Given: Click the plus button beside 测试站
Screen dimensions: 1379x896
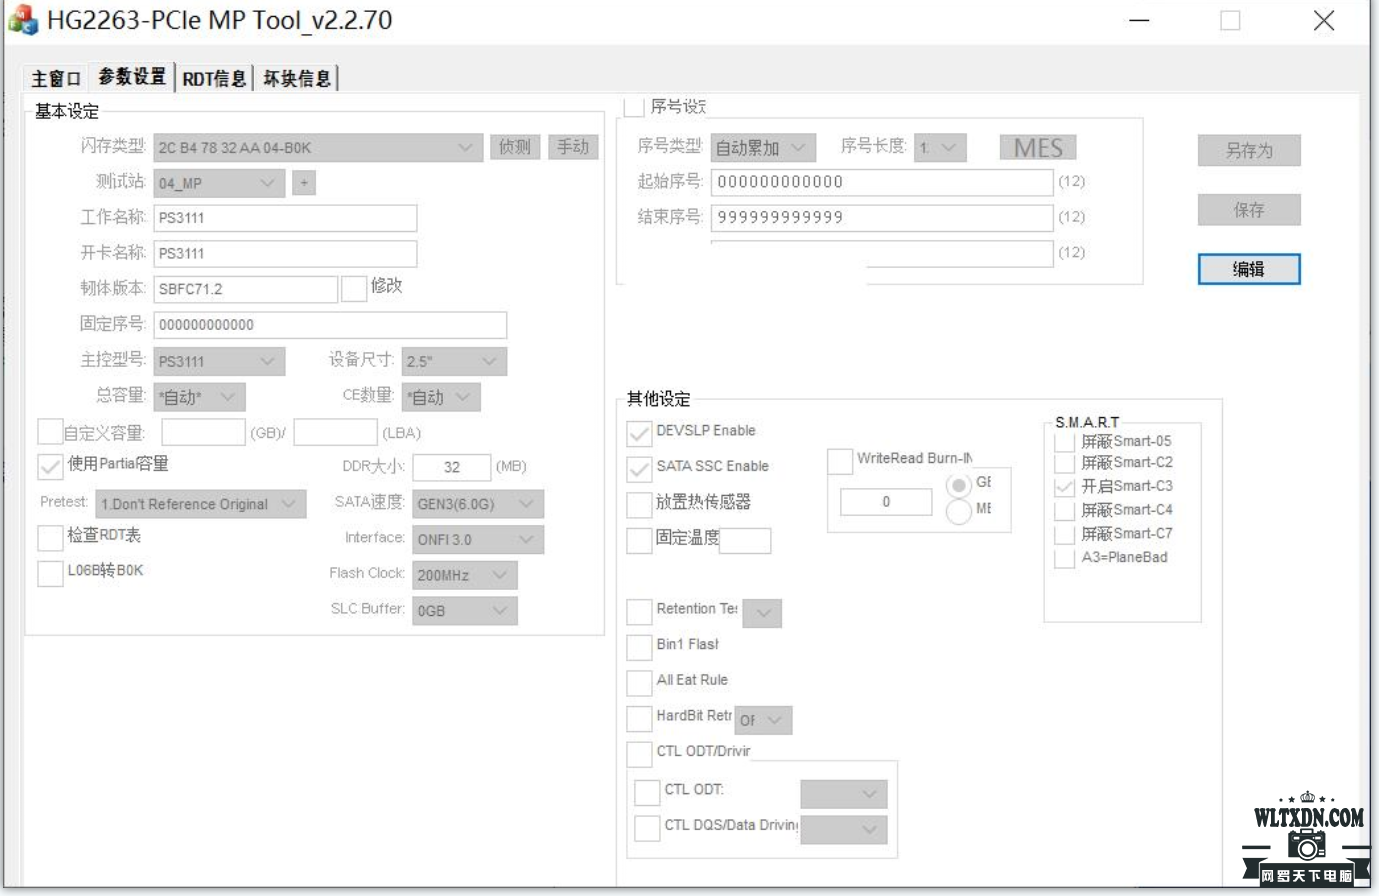Looking at the screenshot, I should point(304,183).
